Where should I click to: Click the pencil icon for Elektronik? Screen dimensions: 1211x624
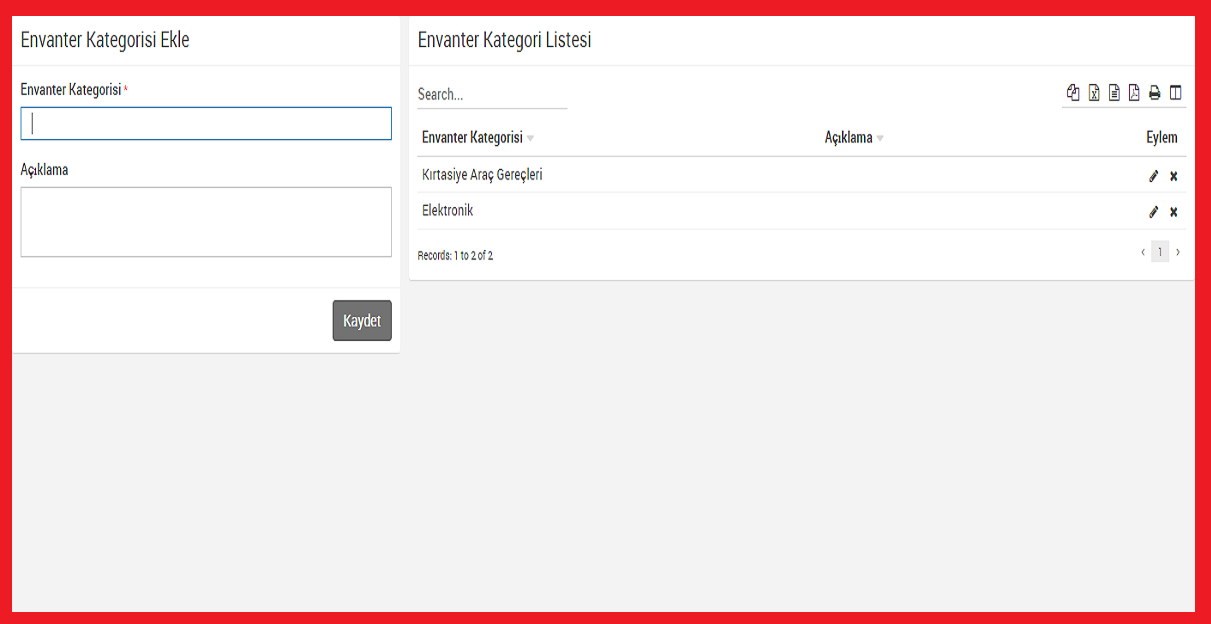pyautogui.click(x=1153, y=212)
